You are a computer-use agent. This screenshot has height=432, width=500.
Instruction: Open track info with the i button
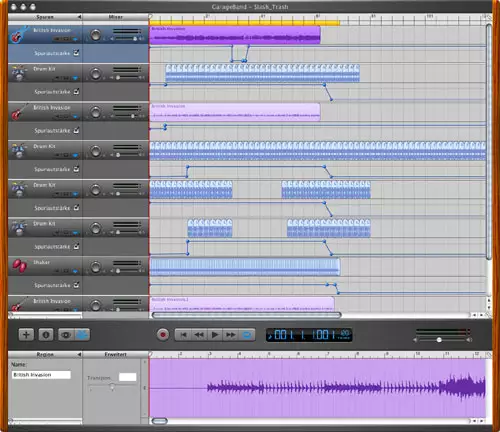coord(46,334)
